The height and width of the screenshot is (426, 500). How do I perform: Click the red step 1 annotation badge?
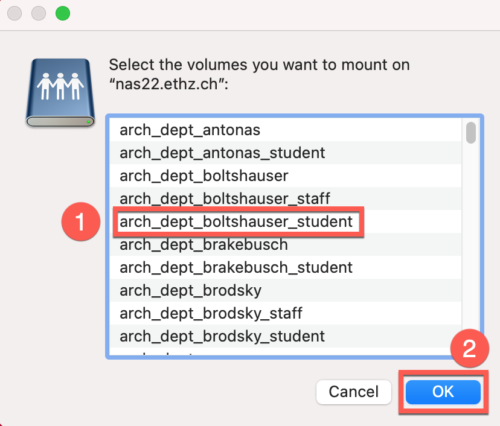click(81, 221)
